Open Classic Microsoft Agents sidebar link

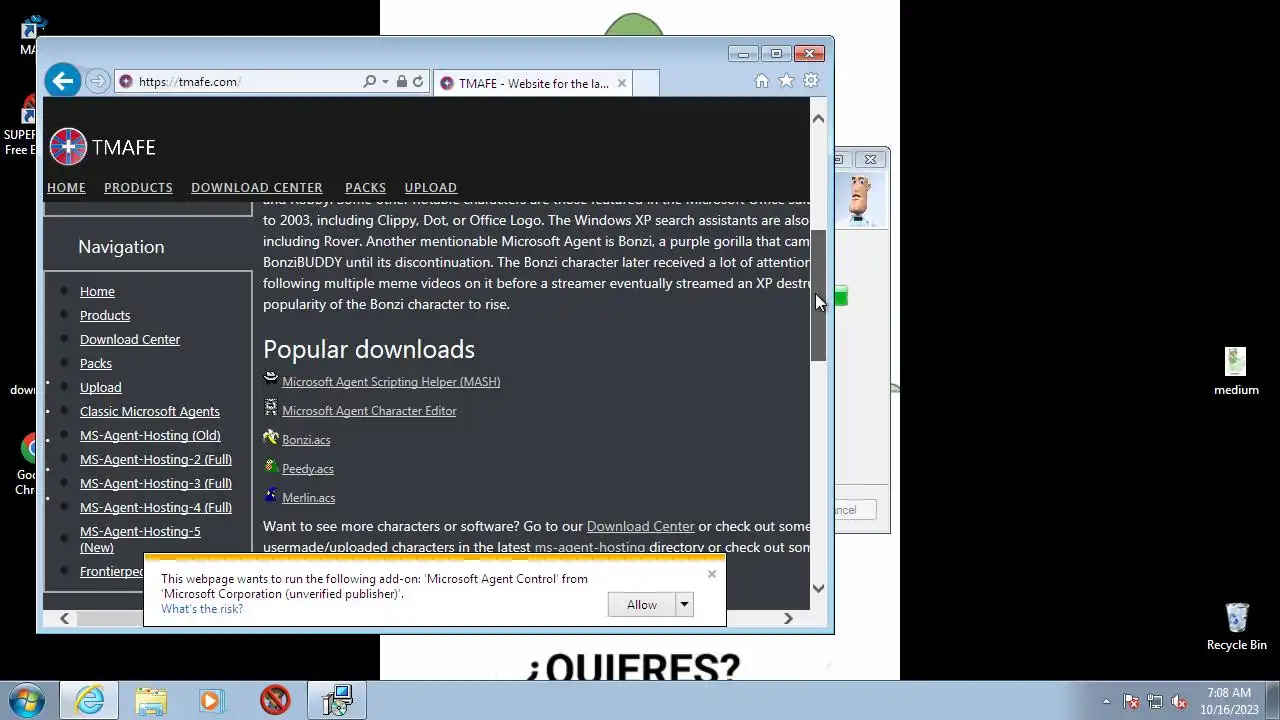tap(150, 411)
